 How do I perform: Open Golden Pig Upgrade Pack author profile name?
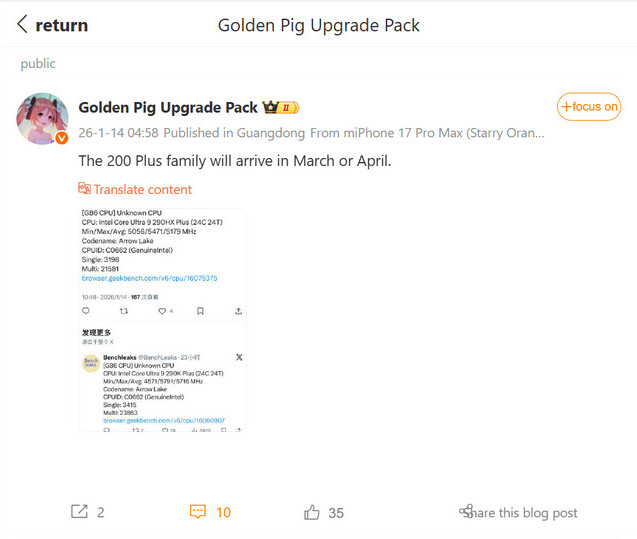pos(168,107)
